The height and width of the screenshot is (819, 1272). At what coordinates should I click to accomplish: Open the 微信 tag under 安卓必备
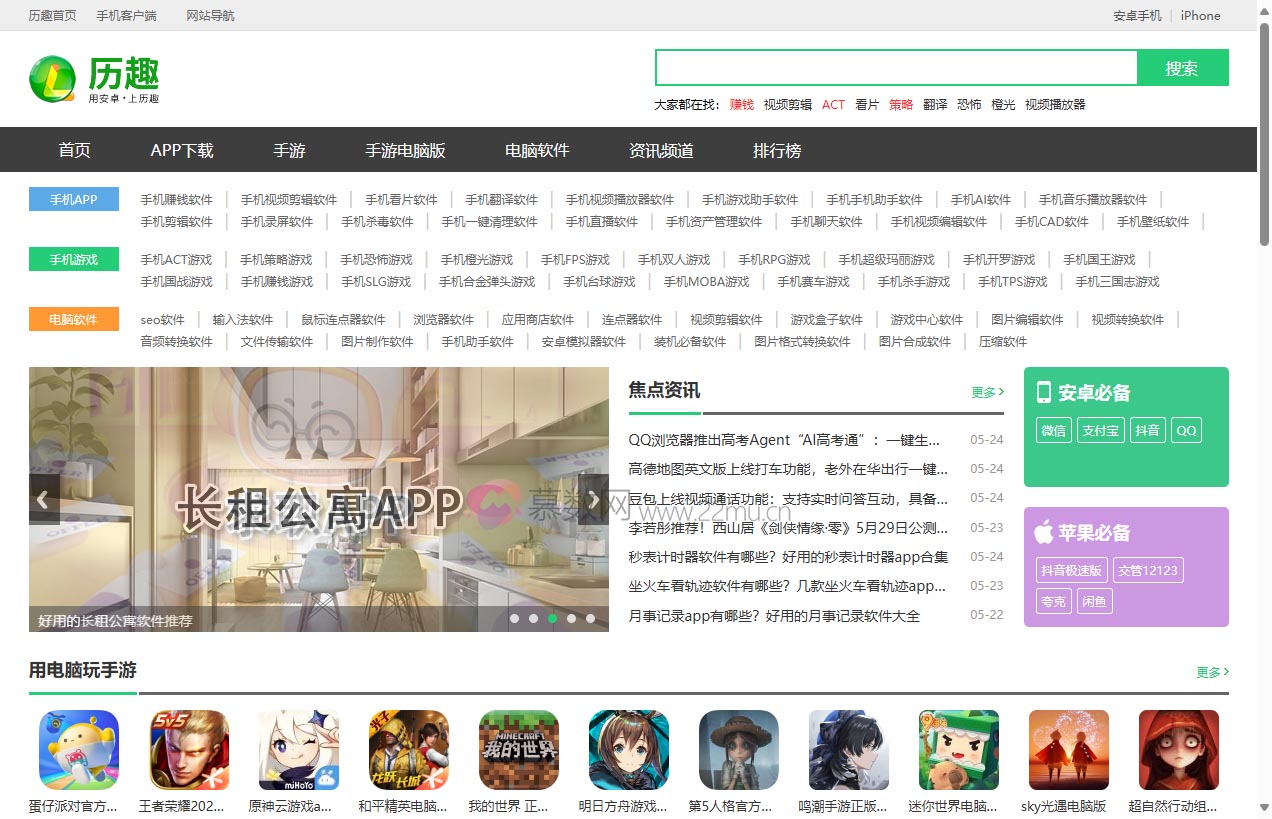(x=1053, y=430)
